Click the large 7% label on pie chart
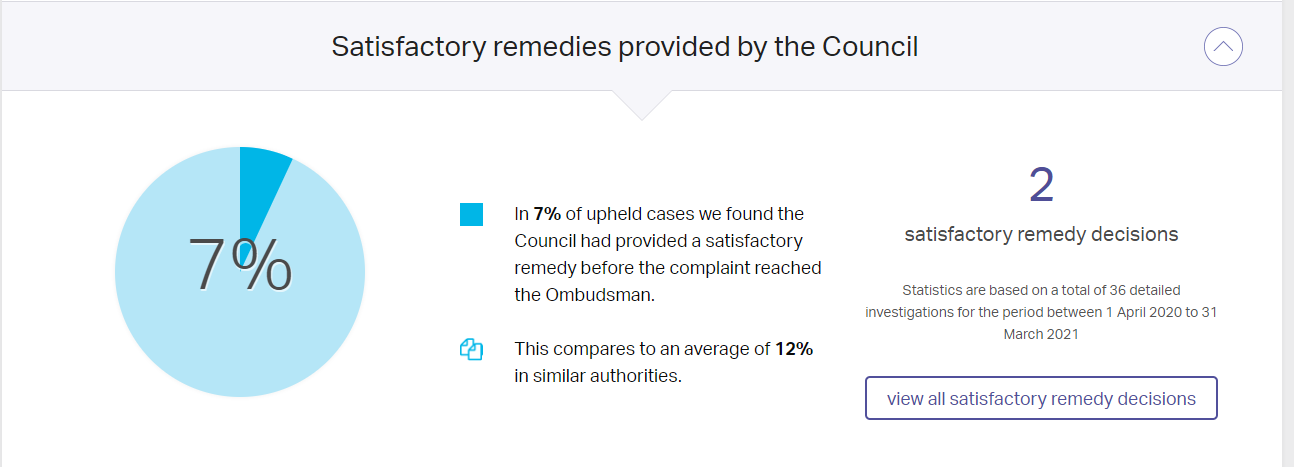 coord(240,266)
